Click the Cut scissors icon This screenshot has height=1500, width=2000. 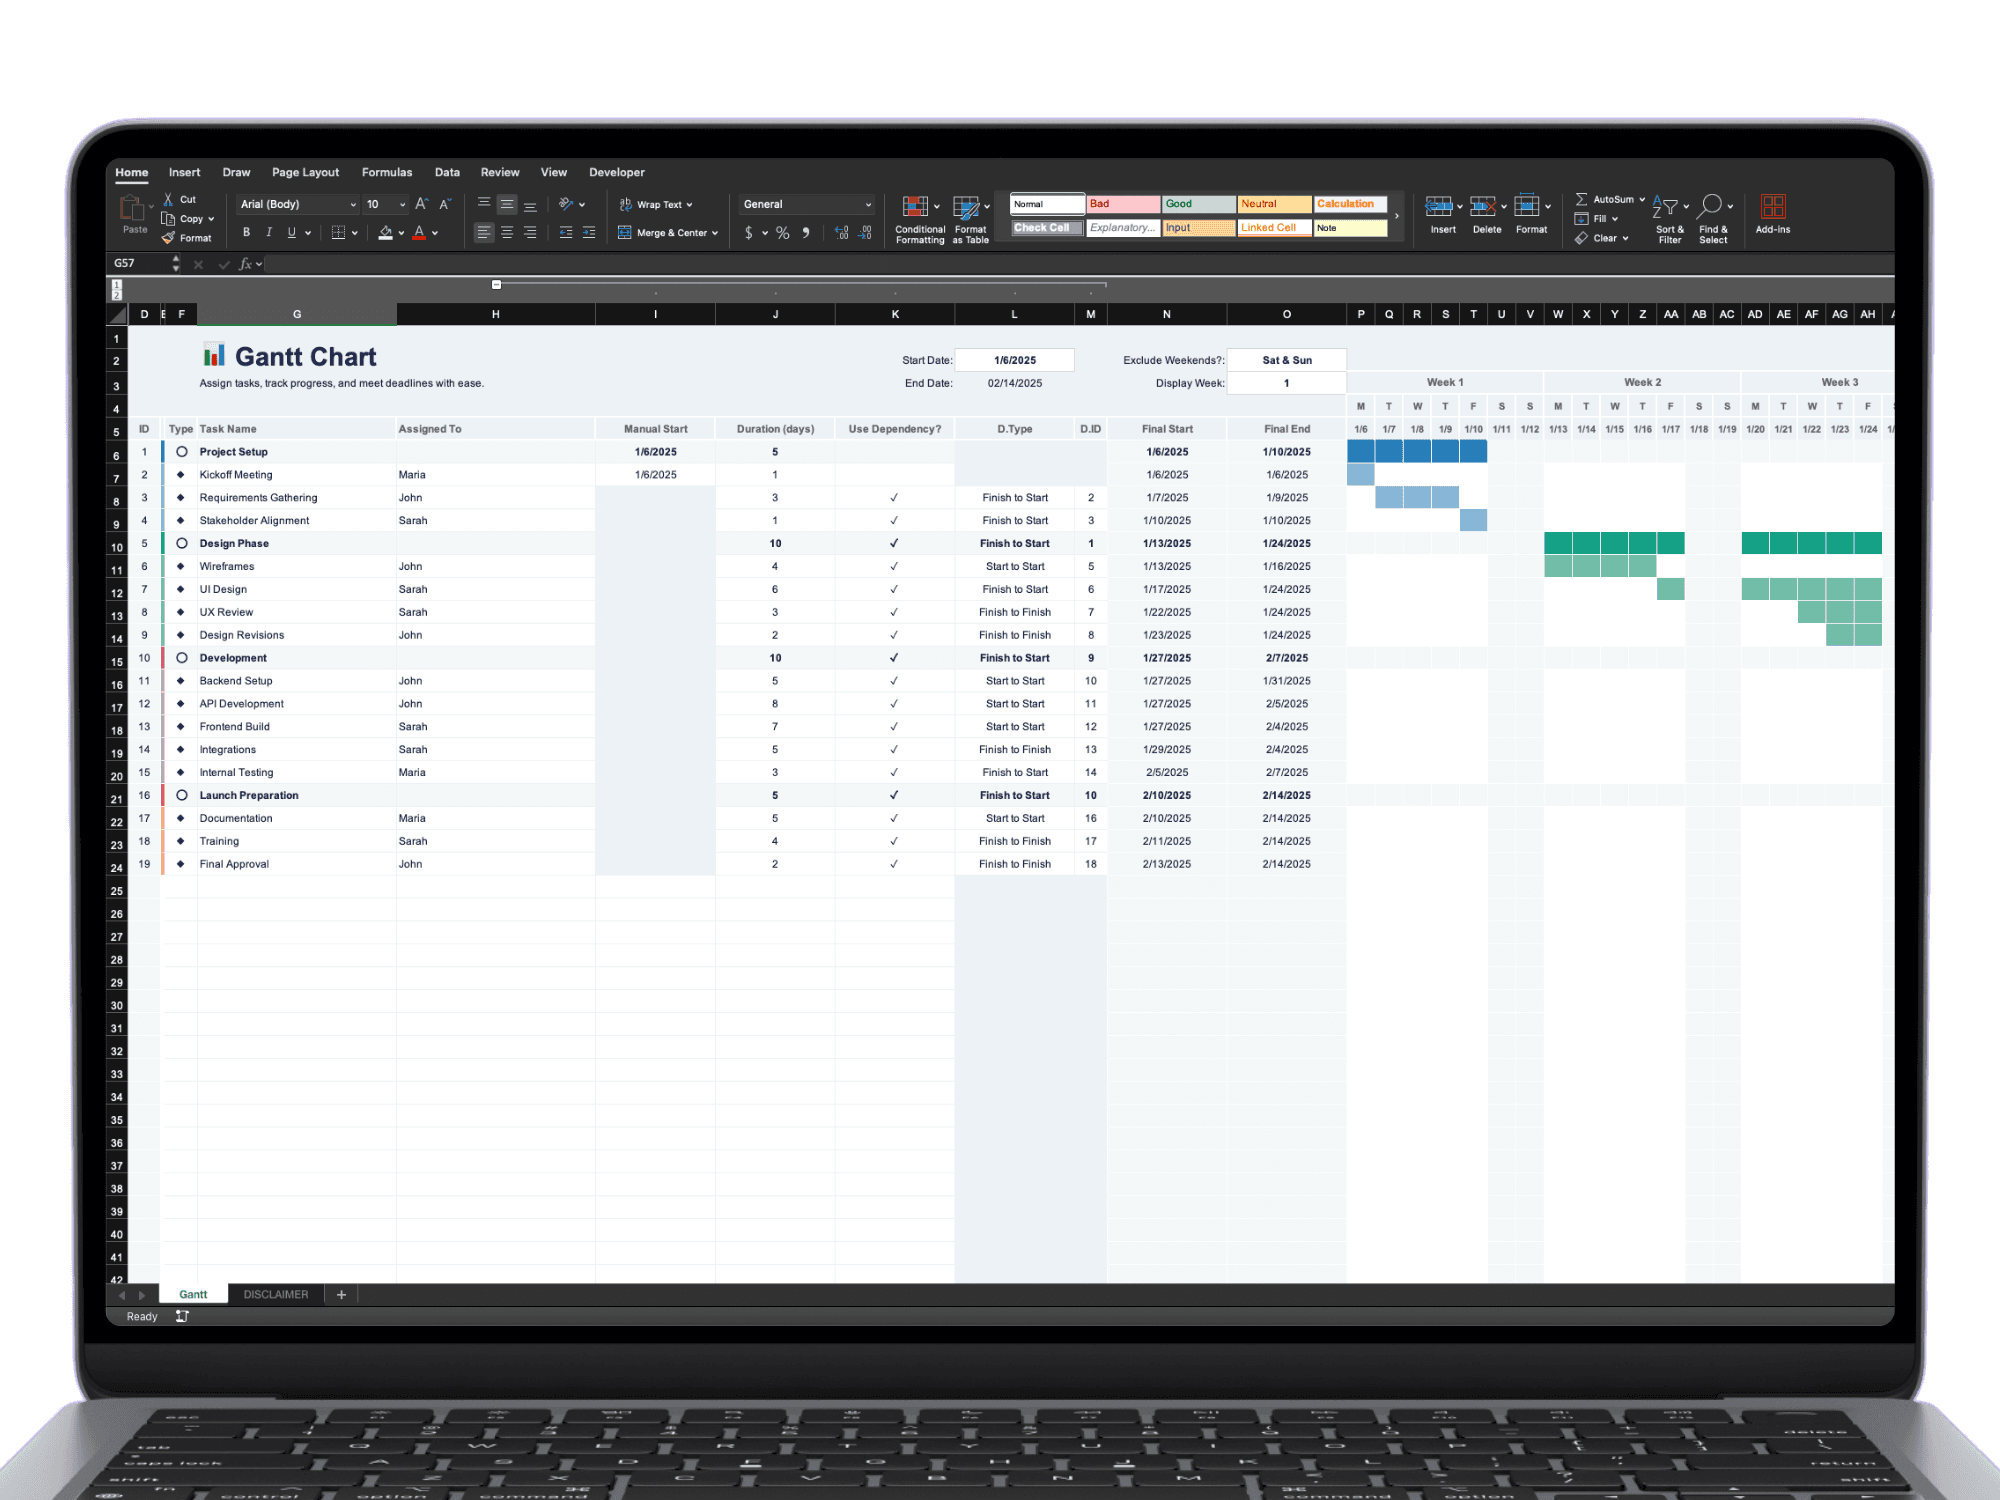coord(168,200)
